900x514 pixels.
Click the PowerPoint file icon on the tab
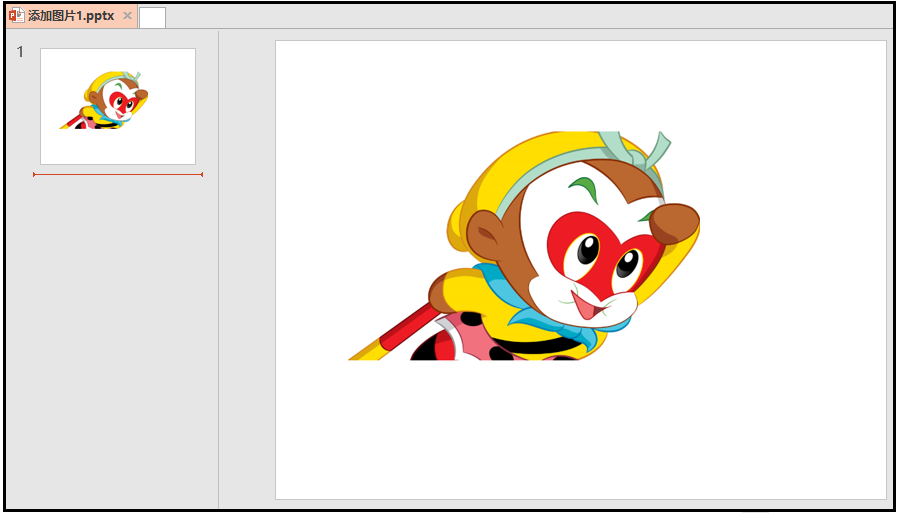pos(16,16)
